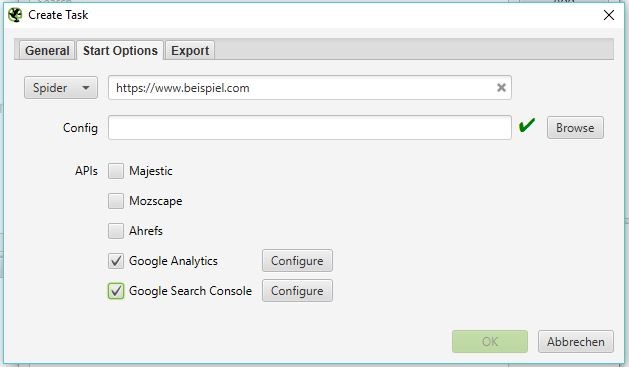Viewport: 629px width, 367px height.
Task: Configure Google Search Console settings
Action: click(297, 291)
